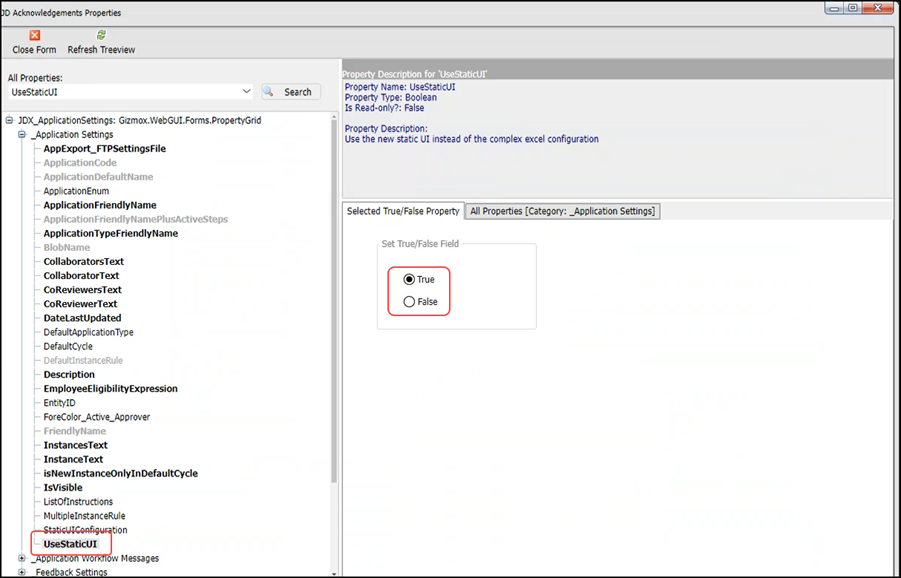
Task: Select UseStaticUI in the tree
Action: pos(70,545)
